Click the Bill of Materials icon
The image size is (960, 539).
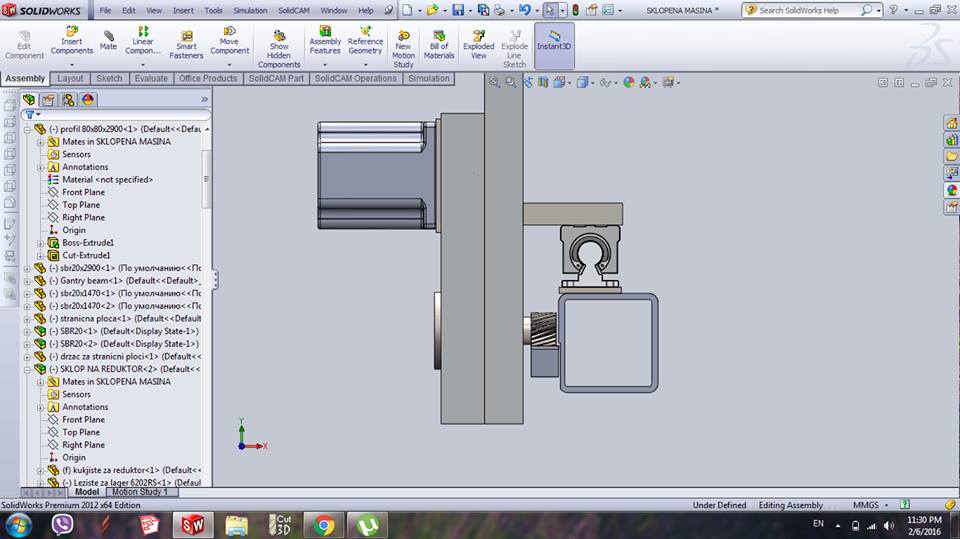(x=439, y=44)
